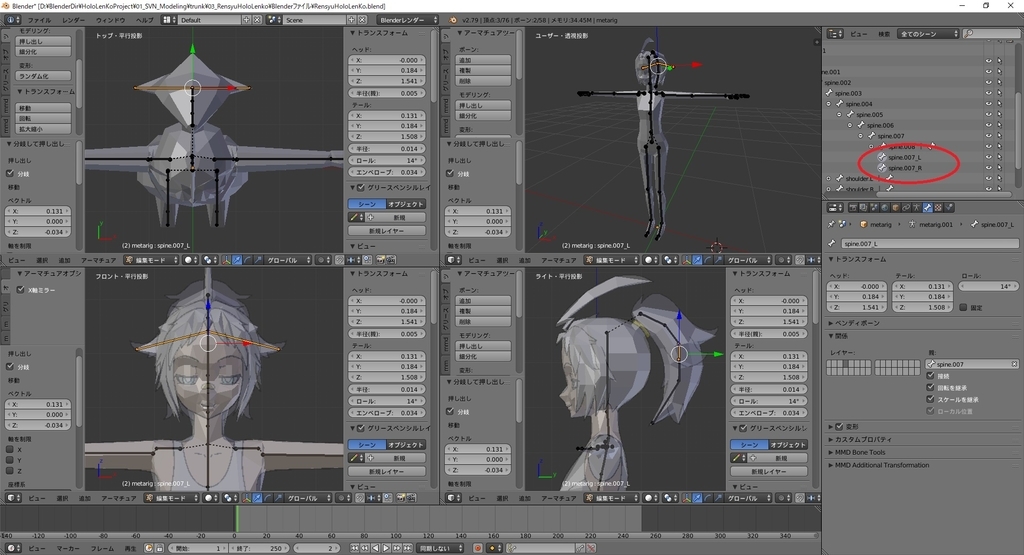Toggle the 接続 checkbox in relations panel
This screenshot has height=555, width=1024.
point(930,377)
